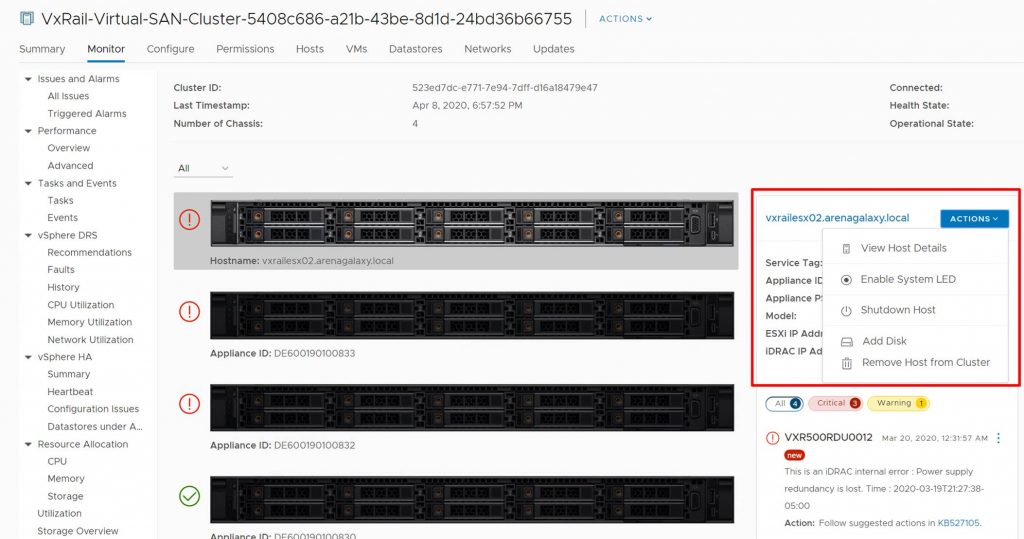Select chassis image for appliance DE600190100832

coord(472,408)
